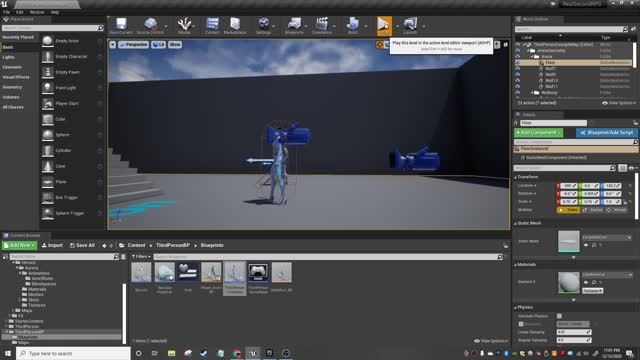Toggle visibility of the Wall10 actor
640x360 pixels.
(x=518, y=80)
